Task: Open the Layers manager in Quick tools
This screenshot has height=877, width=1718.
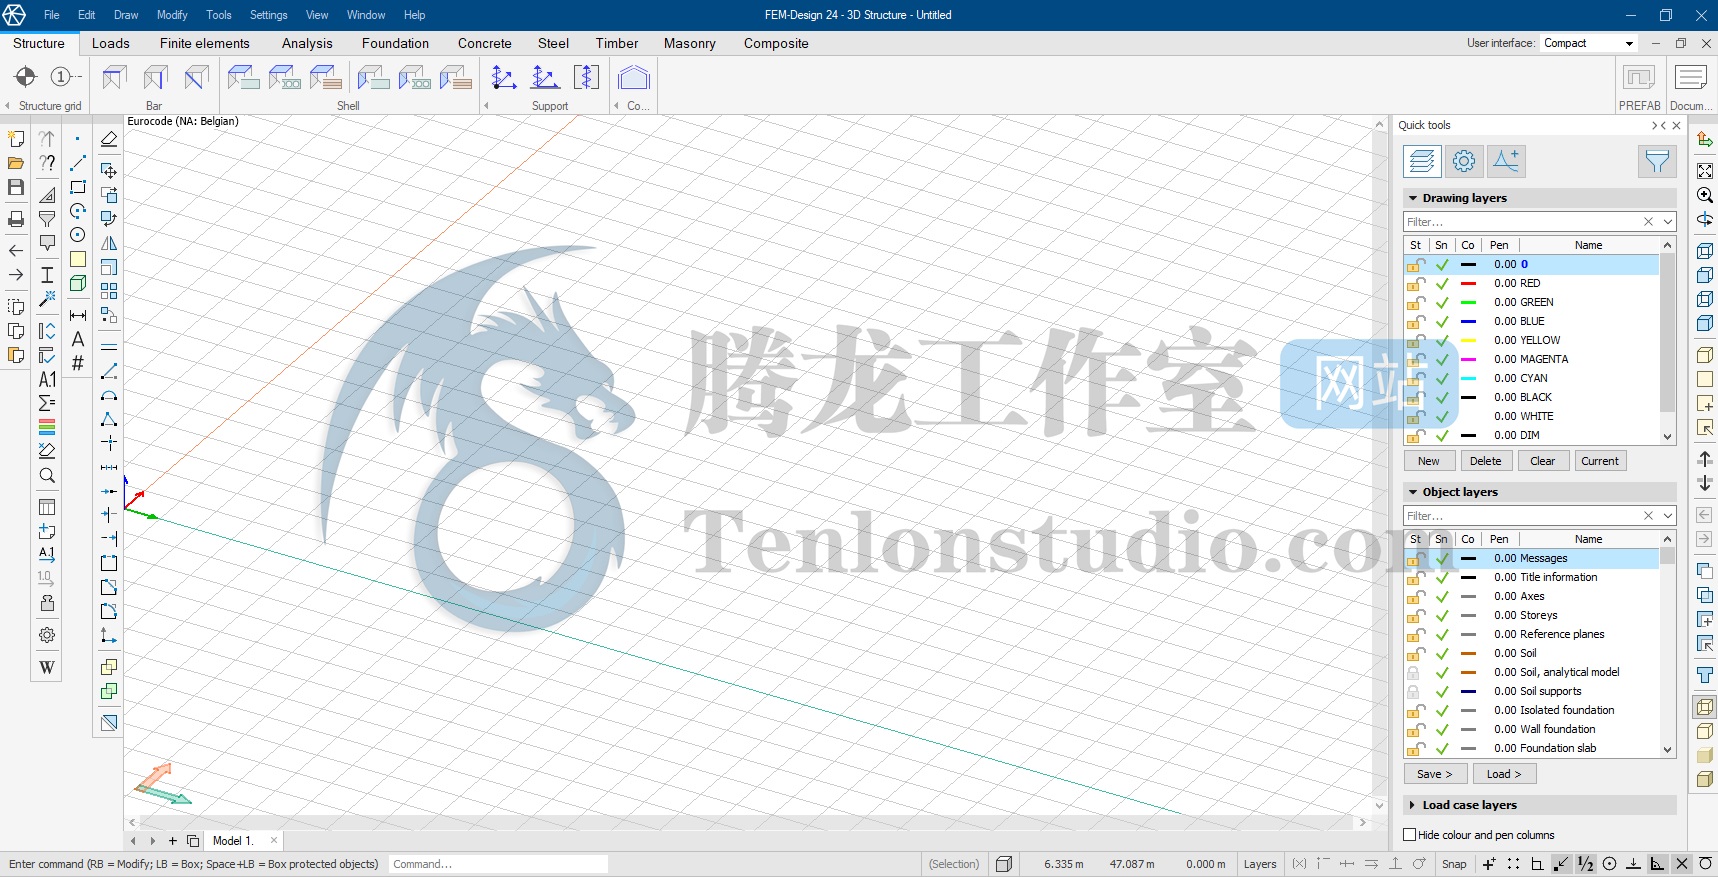Action: [x=1422, y=161]
